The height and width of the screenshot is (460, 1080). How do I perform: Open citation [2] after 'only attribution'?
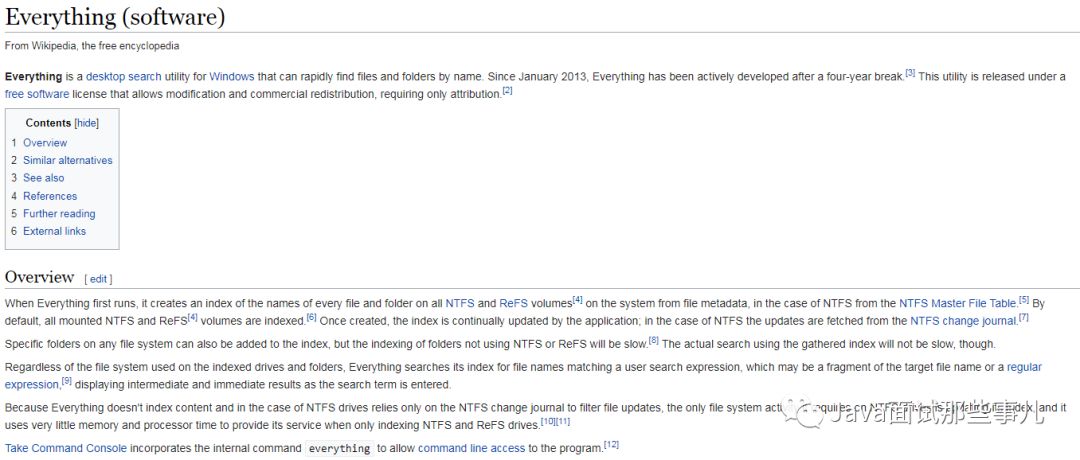click(507, 90)
